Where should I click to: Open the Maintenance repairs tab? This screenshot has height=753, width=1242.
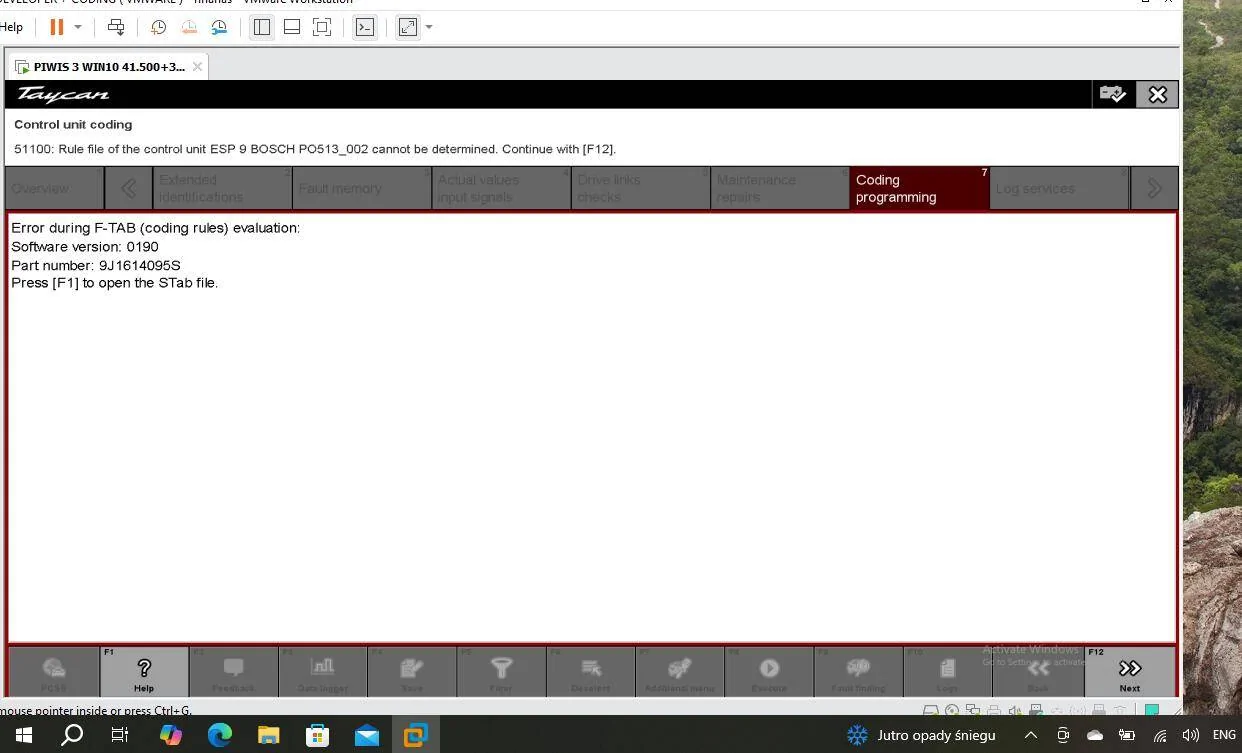779,188
